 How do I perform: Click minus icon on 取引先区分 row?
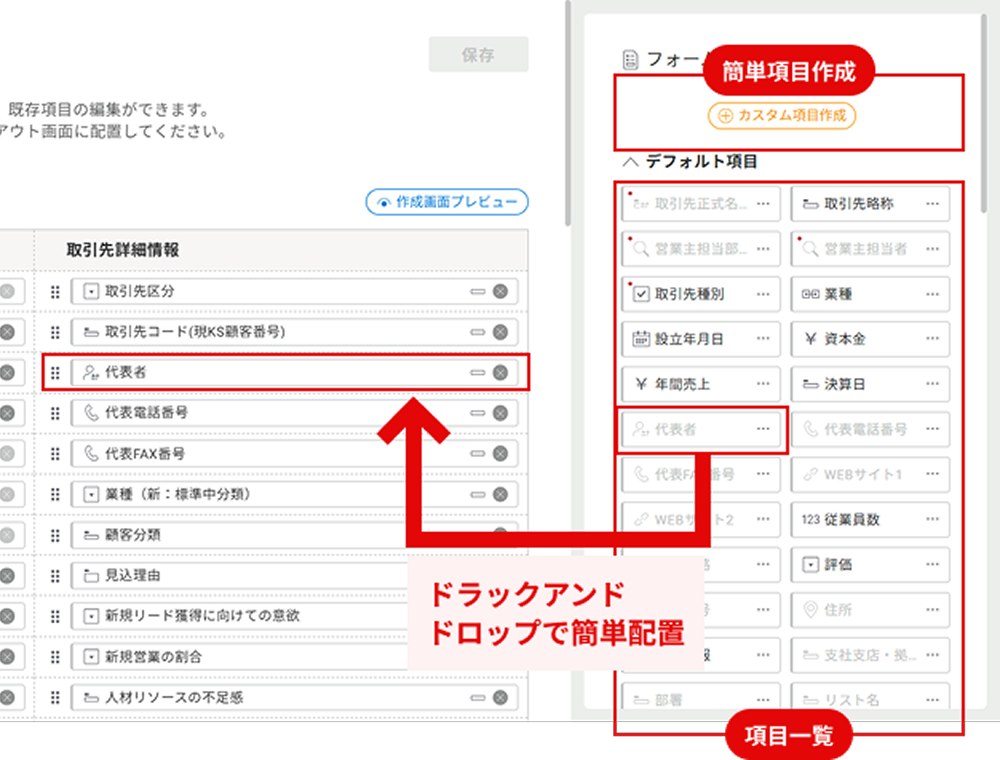pyautogui.click(x=478, y=291)
